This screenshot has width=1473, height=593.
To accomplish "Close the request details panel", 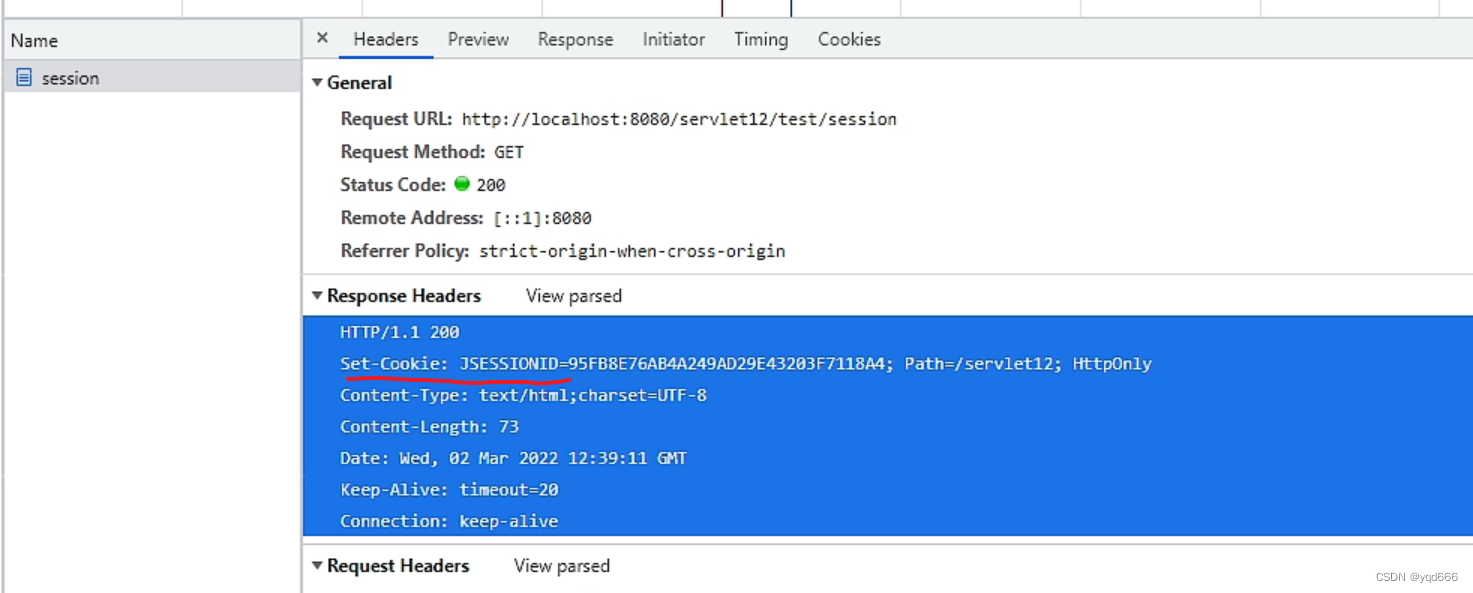I will (x=322, y=38).
